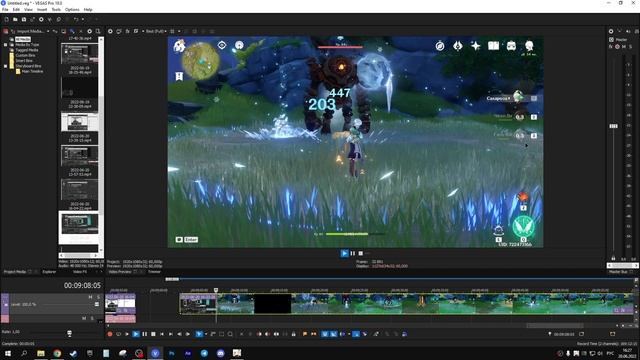The width and height of the screenshot is (640, 360).
Task: Go to start of the project
Action: tap(162, 334)
